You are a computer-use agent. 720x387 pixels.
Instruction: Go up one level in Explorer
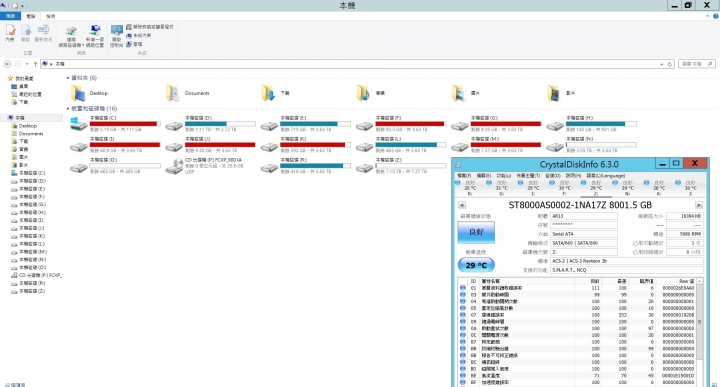[35, 64]
